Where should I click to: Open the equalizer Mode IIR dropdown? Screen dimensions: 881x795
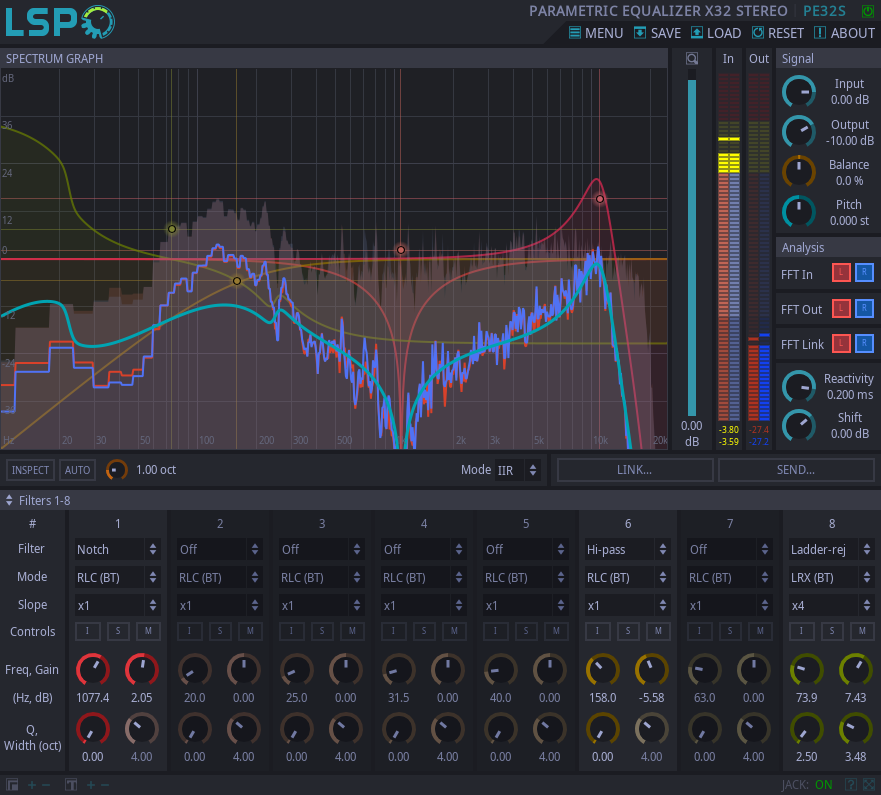[517, 470]
